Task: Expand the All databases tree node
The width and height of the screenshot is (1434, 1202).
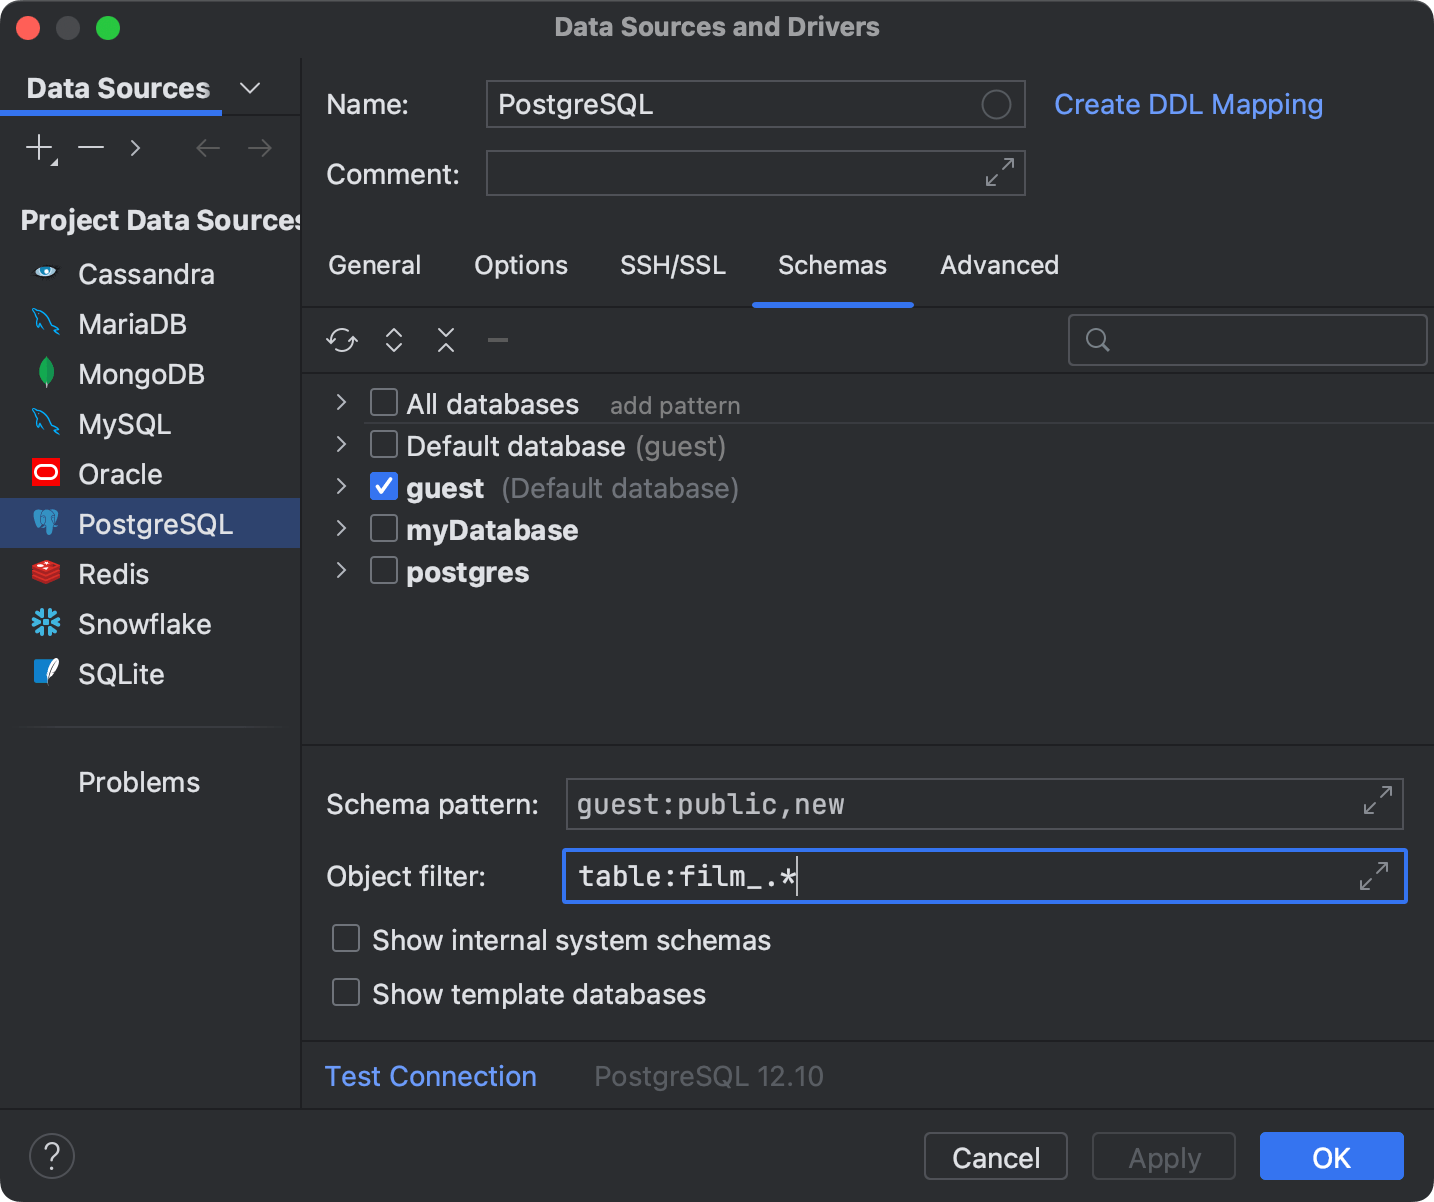Action: (x=341, y=402)
